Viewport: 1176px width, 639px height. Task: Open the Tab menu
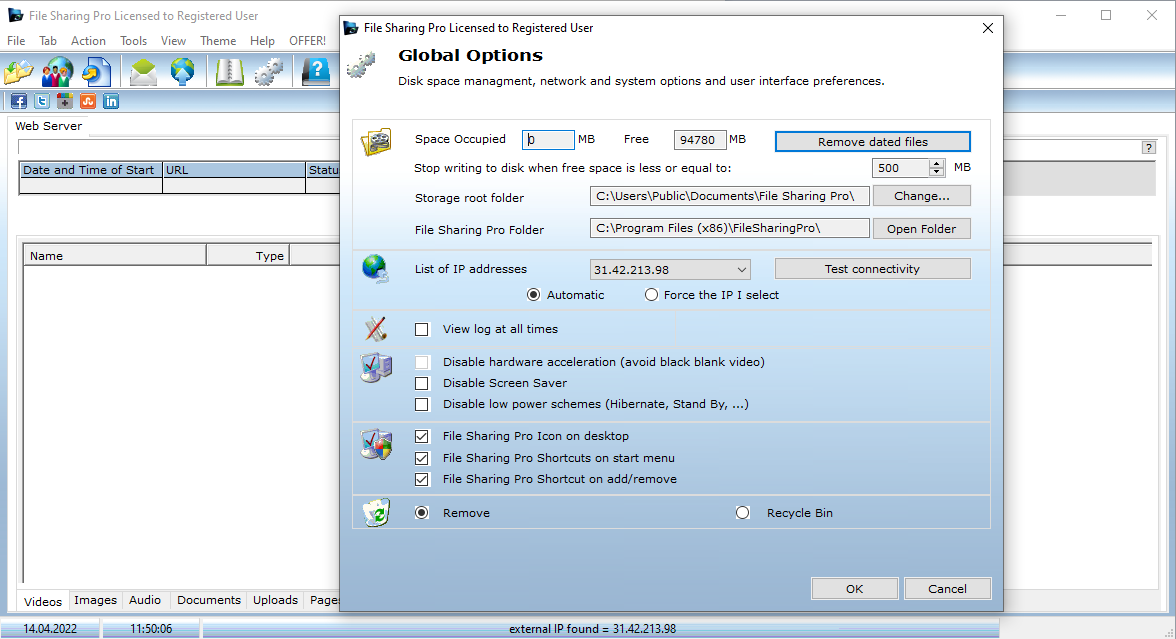[x=48, y=40]
